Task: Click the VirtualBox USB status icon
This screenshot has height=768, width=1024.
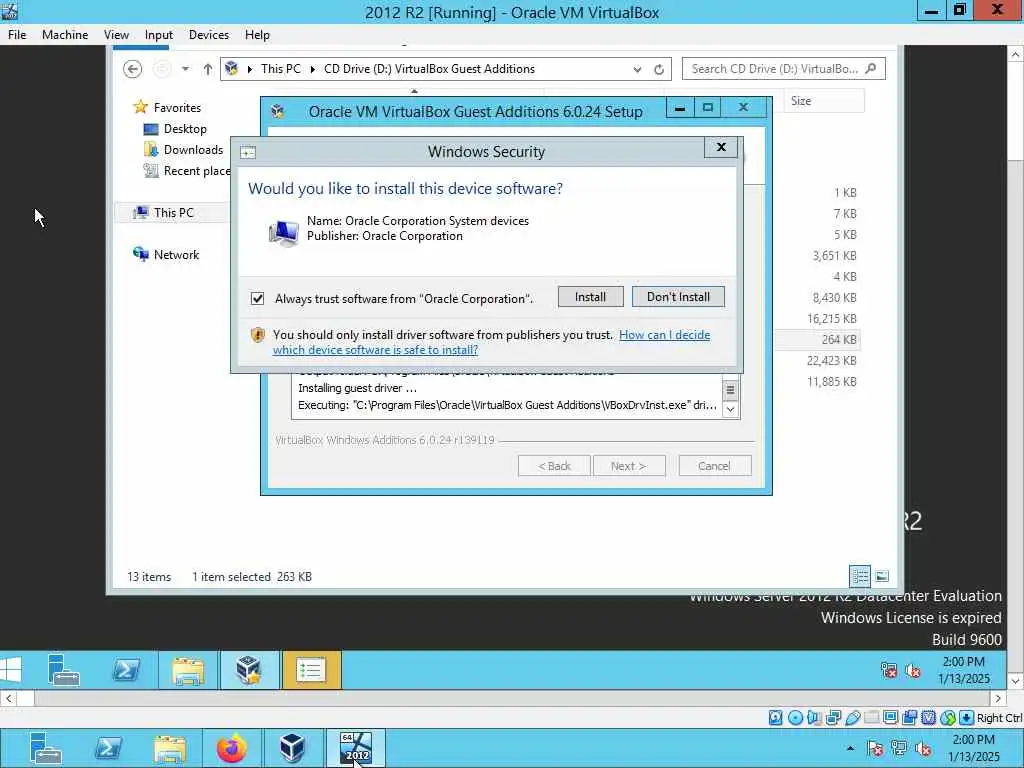Action: (853, 718)
